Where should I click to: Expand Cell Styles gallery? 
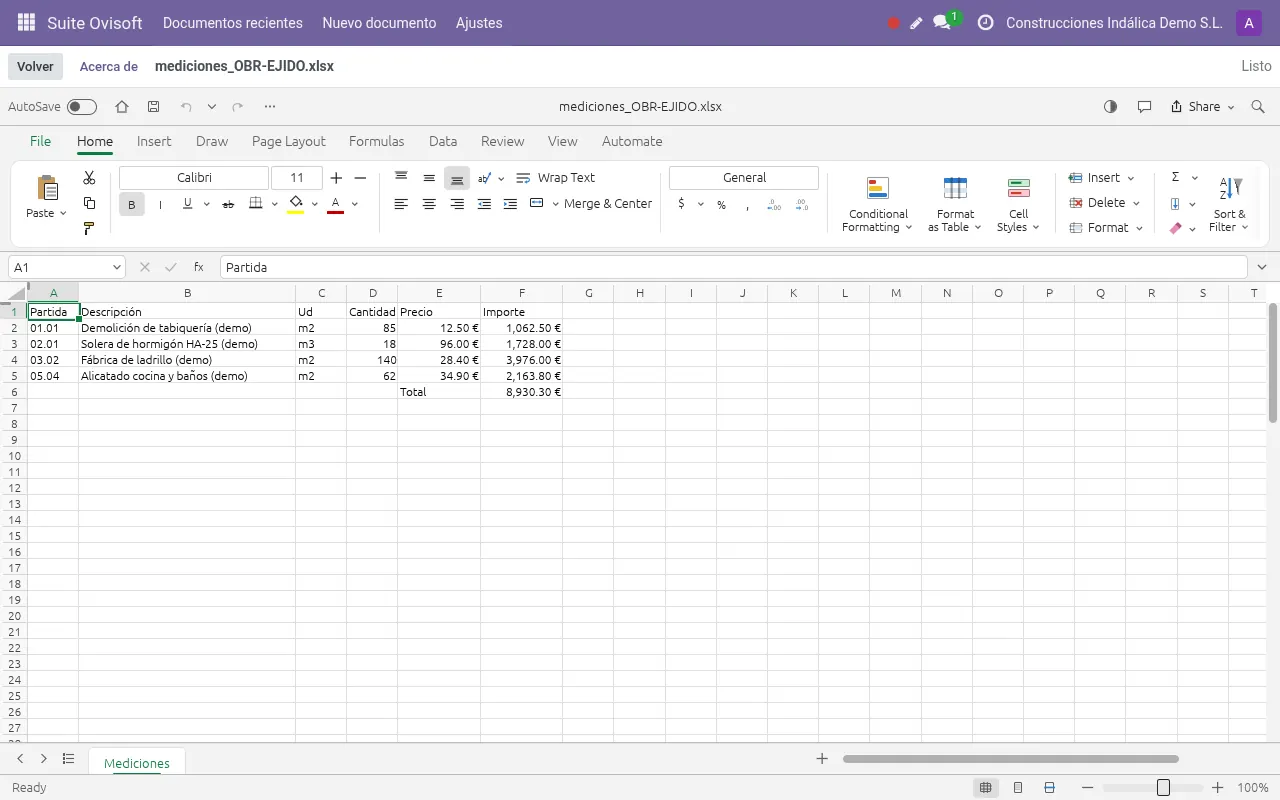pos(1018,205)
